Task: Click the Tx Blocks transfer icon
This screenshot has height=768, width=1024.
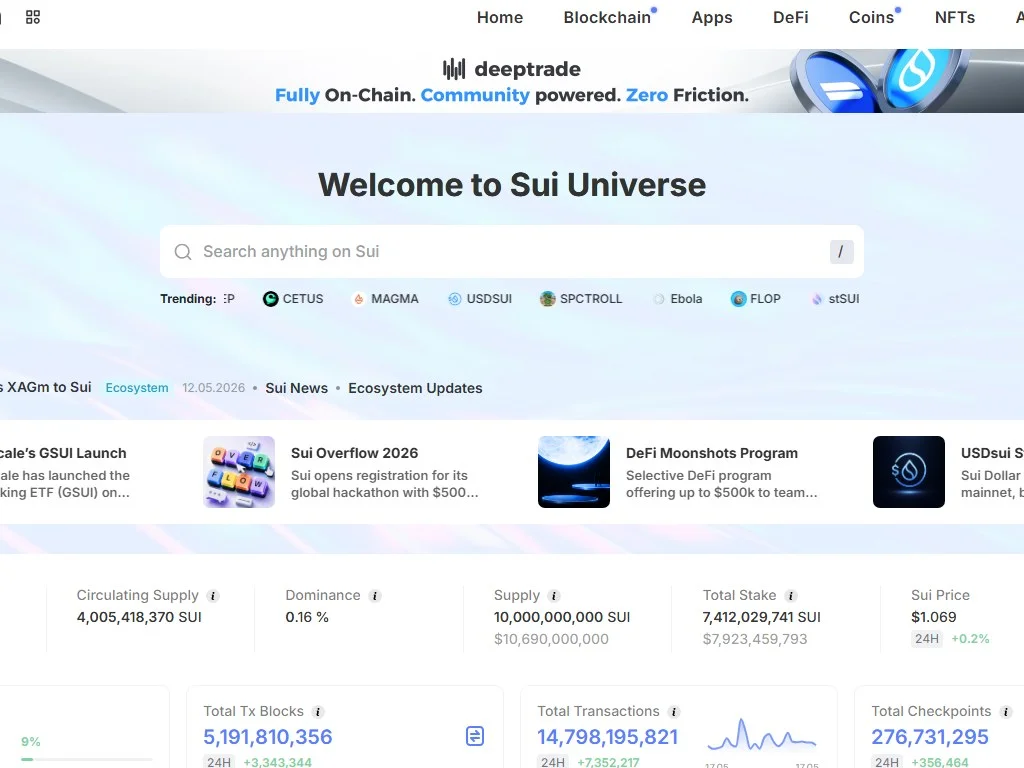Action: 475,736
